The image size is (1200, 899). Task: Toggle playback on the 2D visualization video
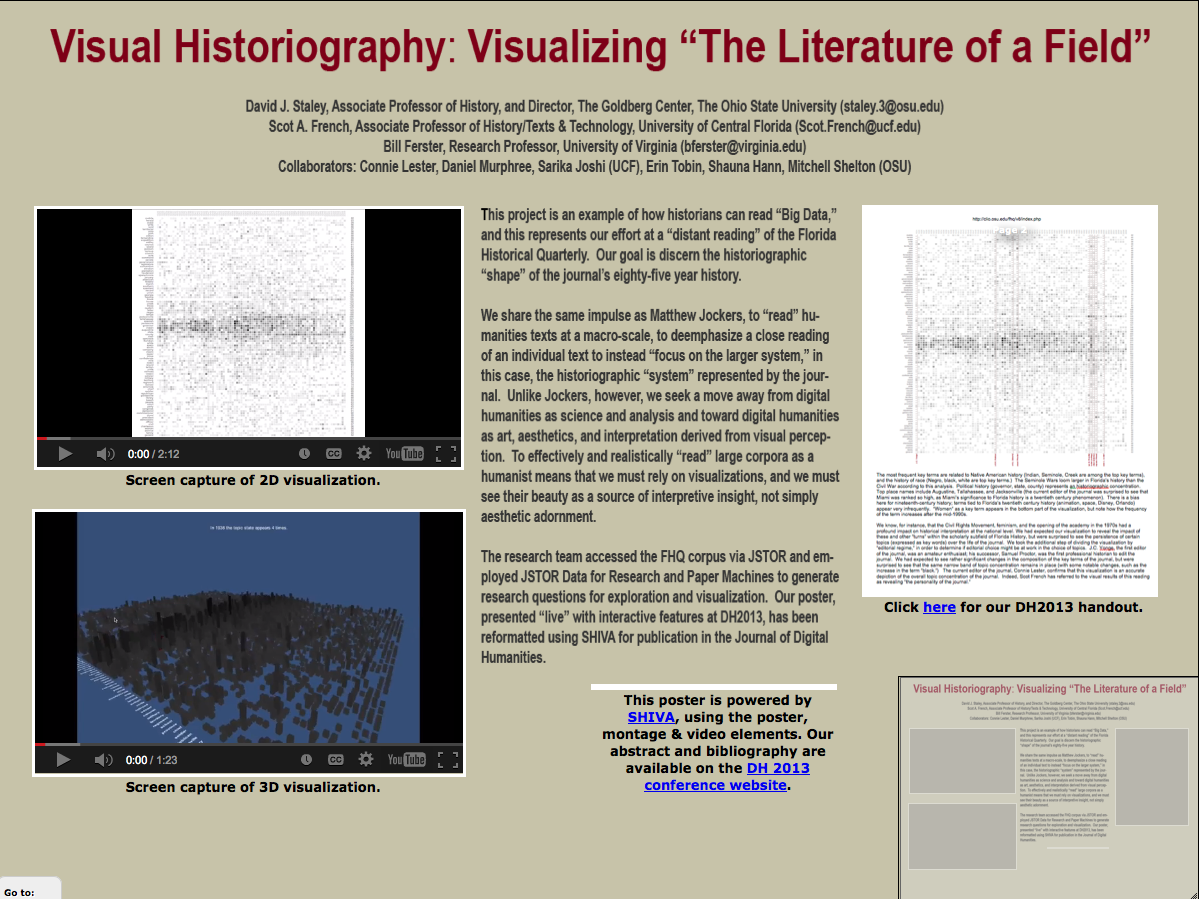pos(65,453)
